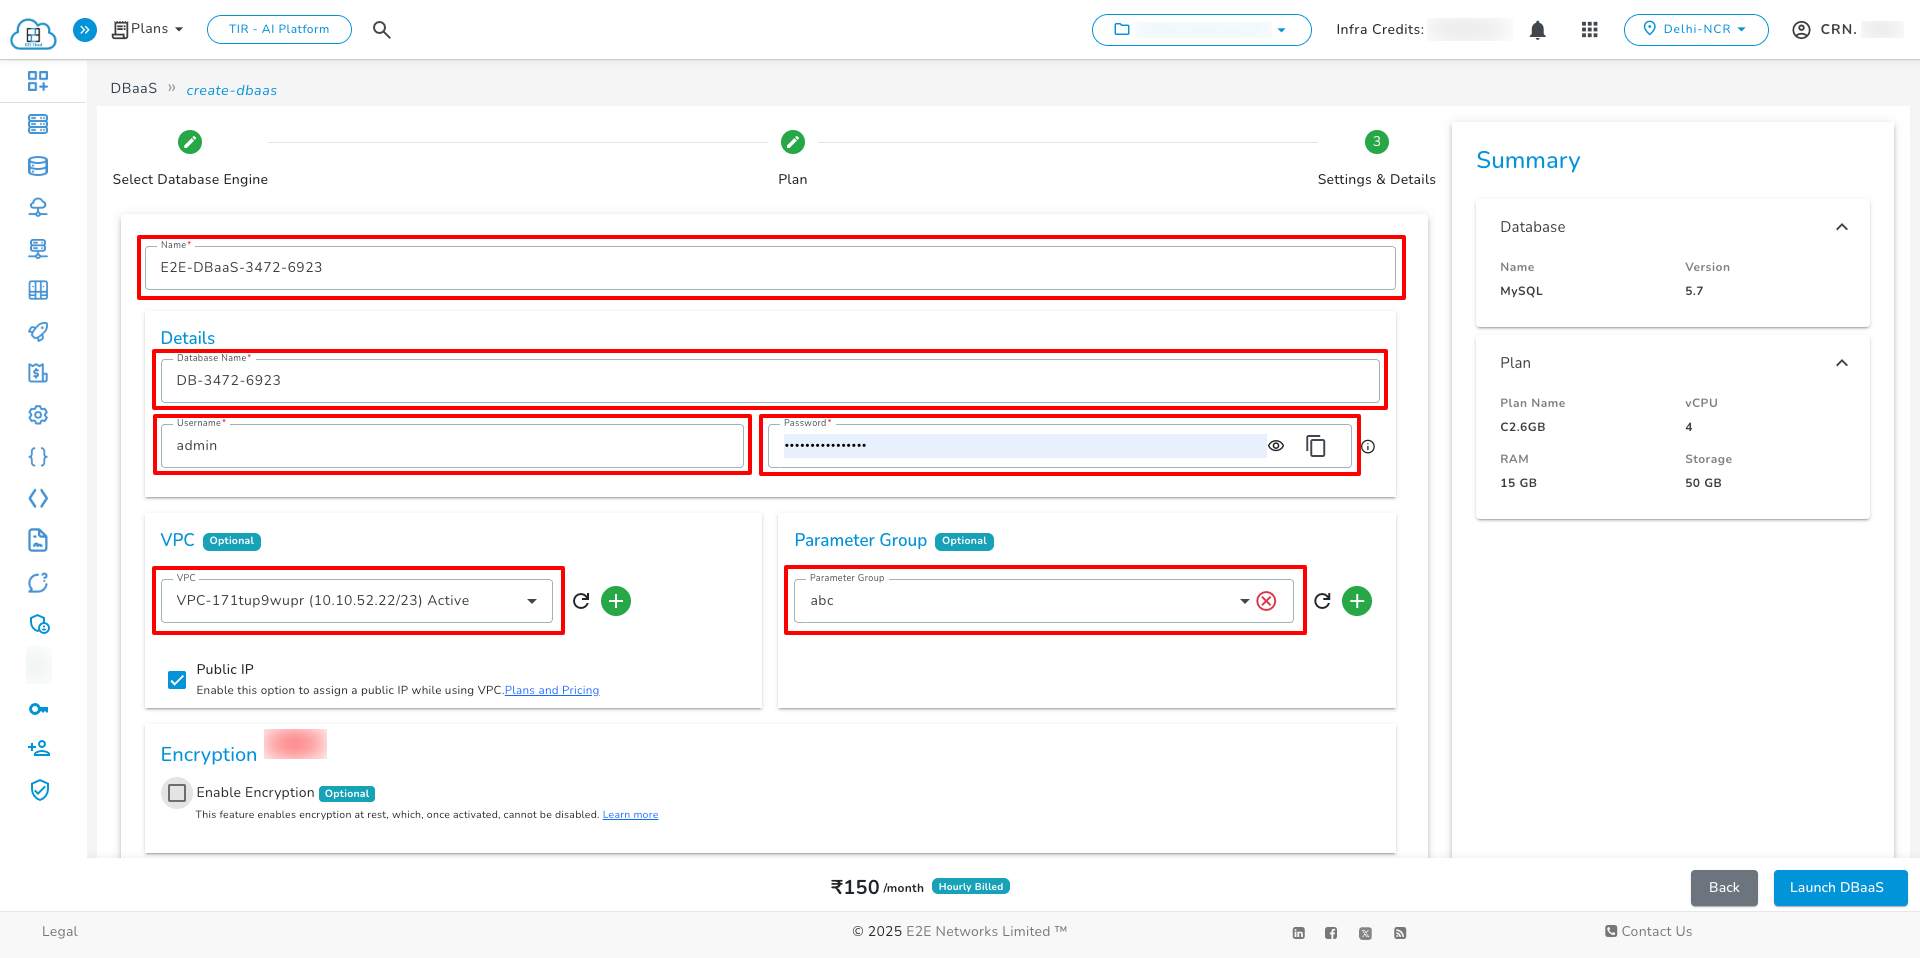Screen dimensions: 1920x958
Task: Open the billing invoice icon in sidebar
Action: click(38, 373)
